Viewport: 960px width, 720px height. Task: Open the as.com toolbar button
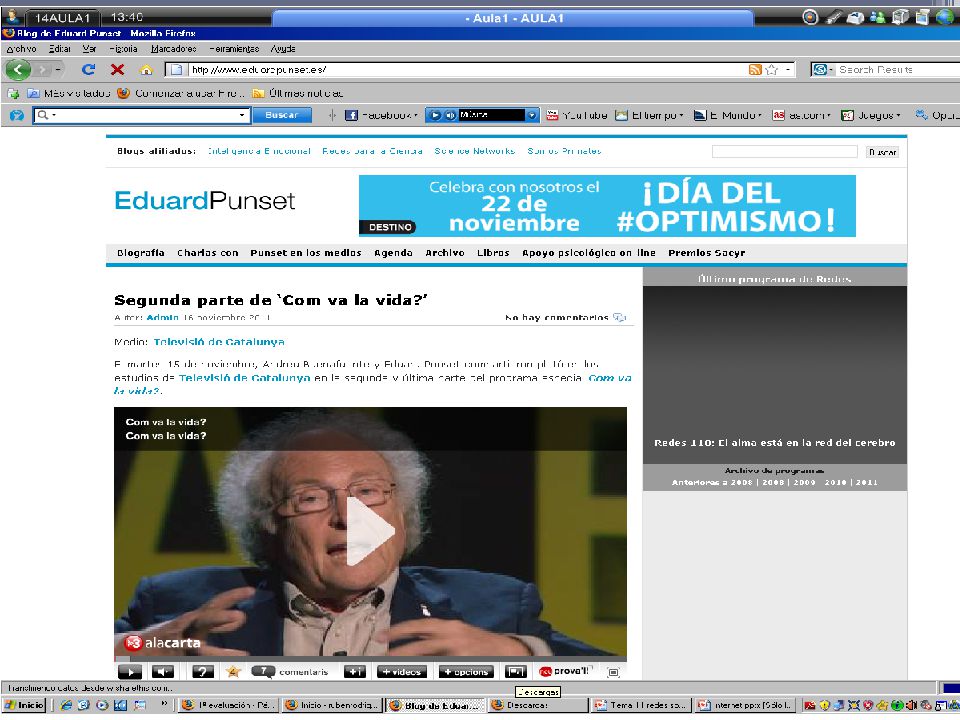[801, 115]
